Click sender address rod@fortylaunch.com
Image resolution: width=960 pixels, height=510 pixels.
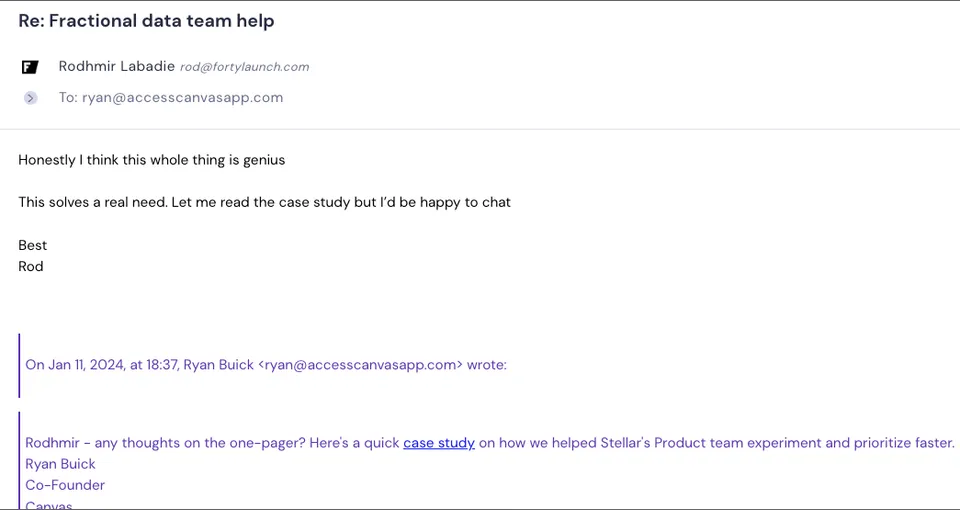tap(244, 67)
